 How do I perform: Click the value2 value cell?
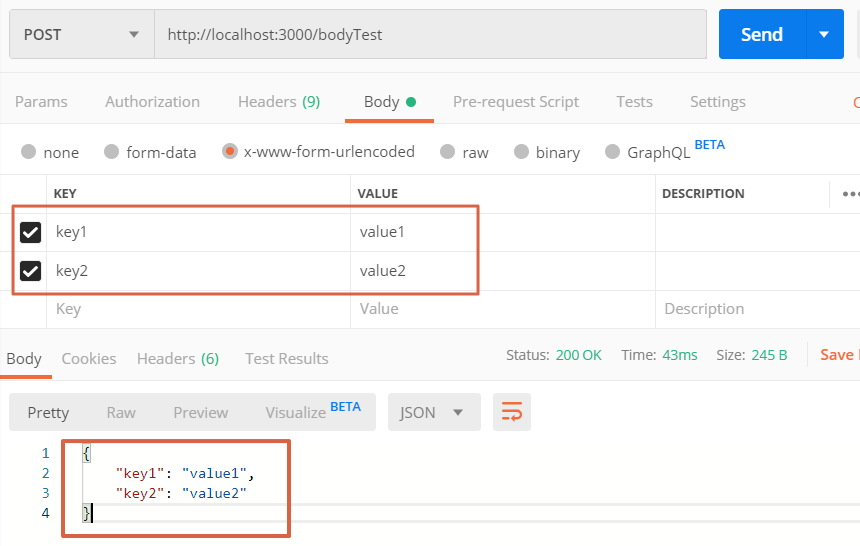tap(503, 271)
